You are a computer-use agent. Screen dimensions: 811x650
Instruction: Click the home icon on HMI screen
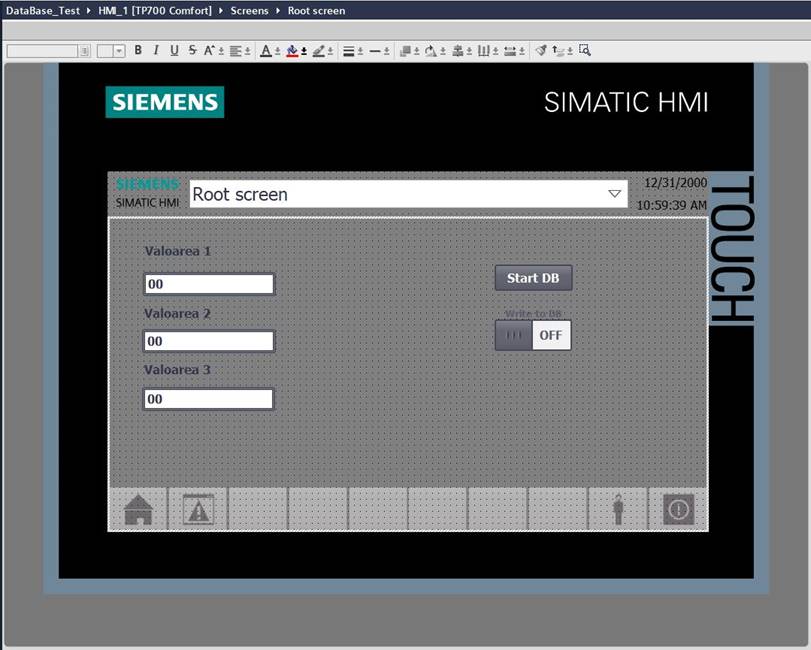click(138, 510)
